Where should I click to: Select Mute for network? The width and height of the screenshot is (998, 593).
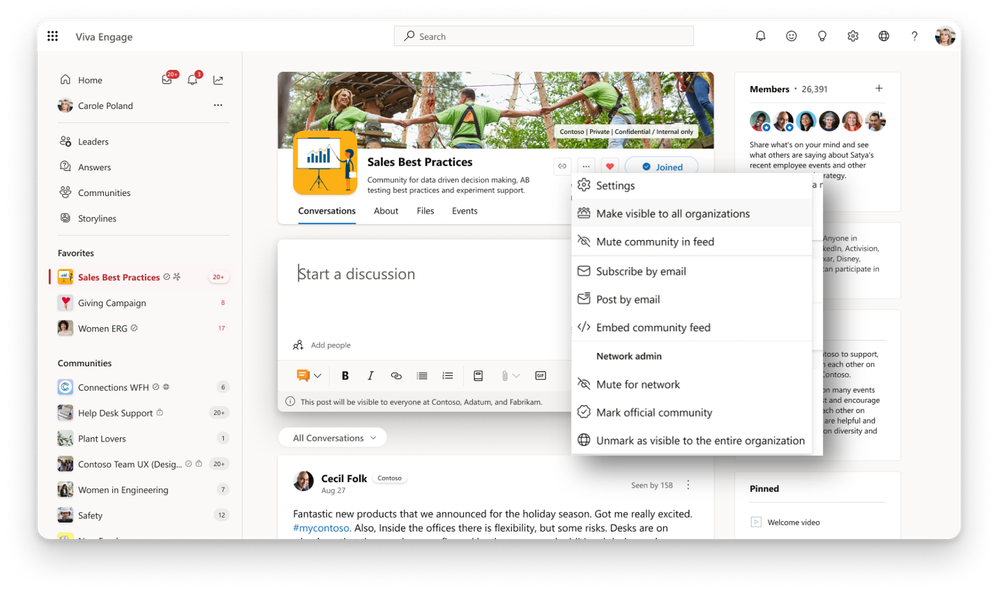tap(692, 384)
